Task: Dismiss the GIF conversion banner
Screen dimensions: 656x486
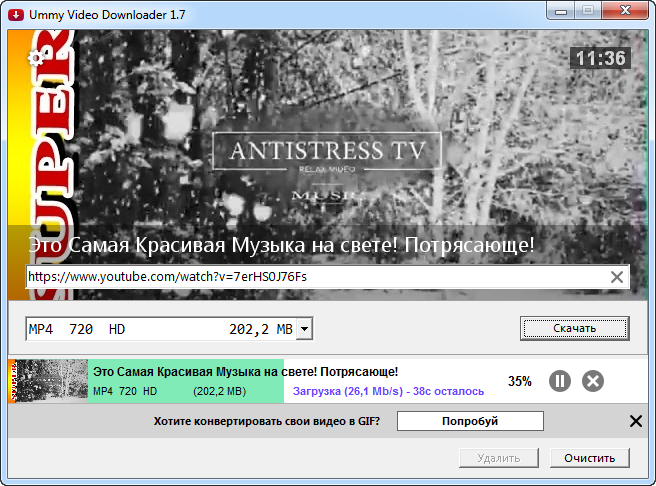Action: click(635, 421)
